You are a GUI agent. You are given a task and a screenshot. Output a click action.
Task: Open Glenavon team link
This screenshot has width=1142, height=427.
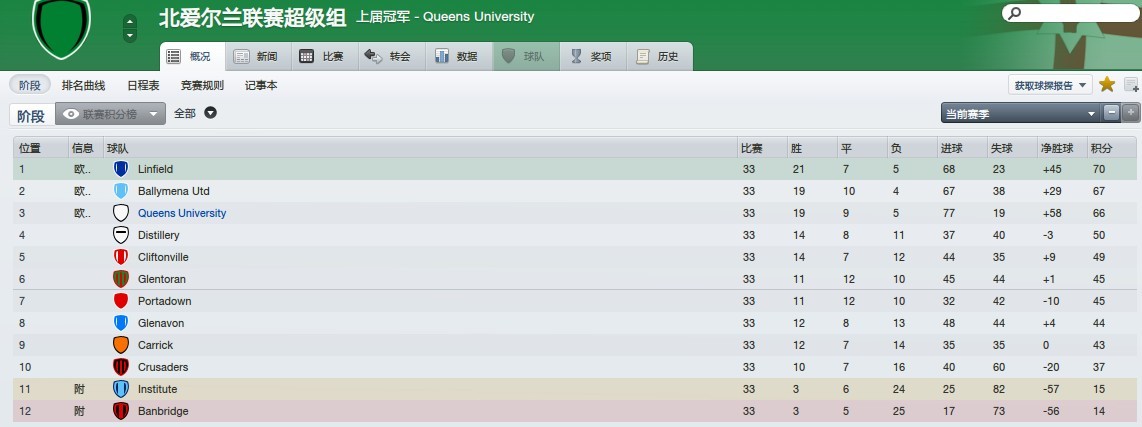(x=161, y=323)
